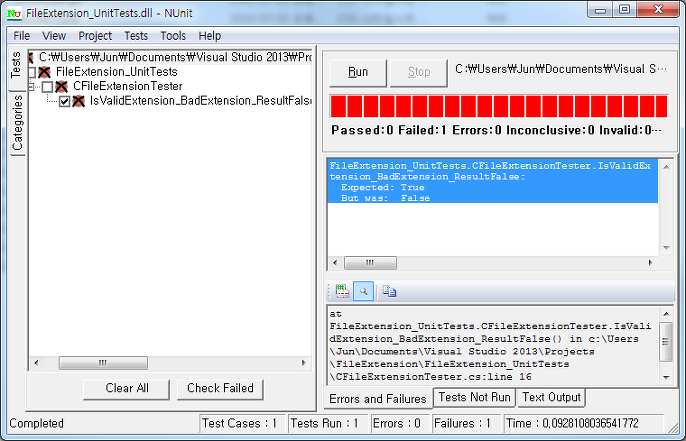Open the Project menu
The image size is (686, 441).
[95, 36]
